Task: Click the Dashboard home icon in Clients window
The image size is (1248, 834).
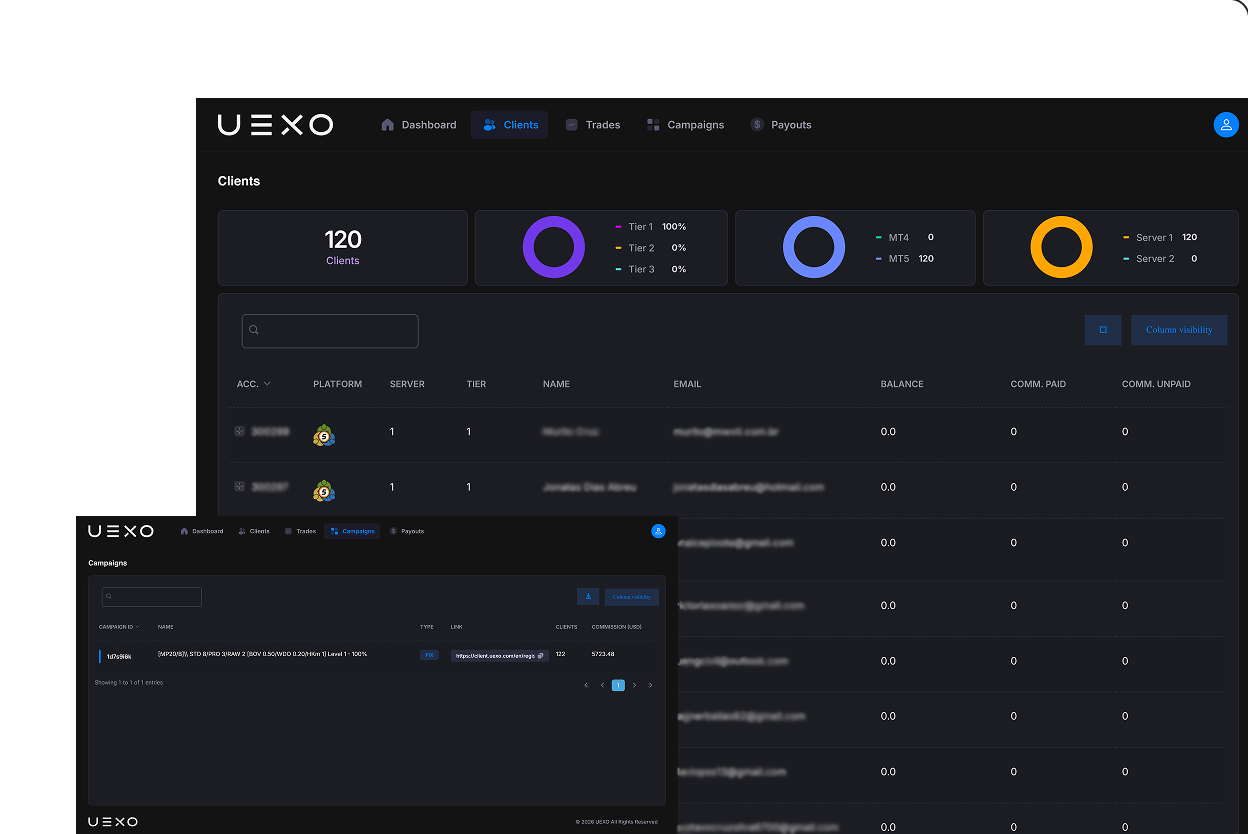Action: coord(388,125)
